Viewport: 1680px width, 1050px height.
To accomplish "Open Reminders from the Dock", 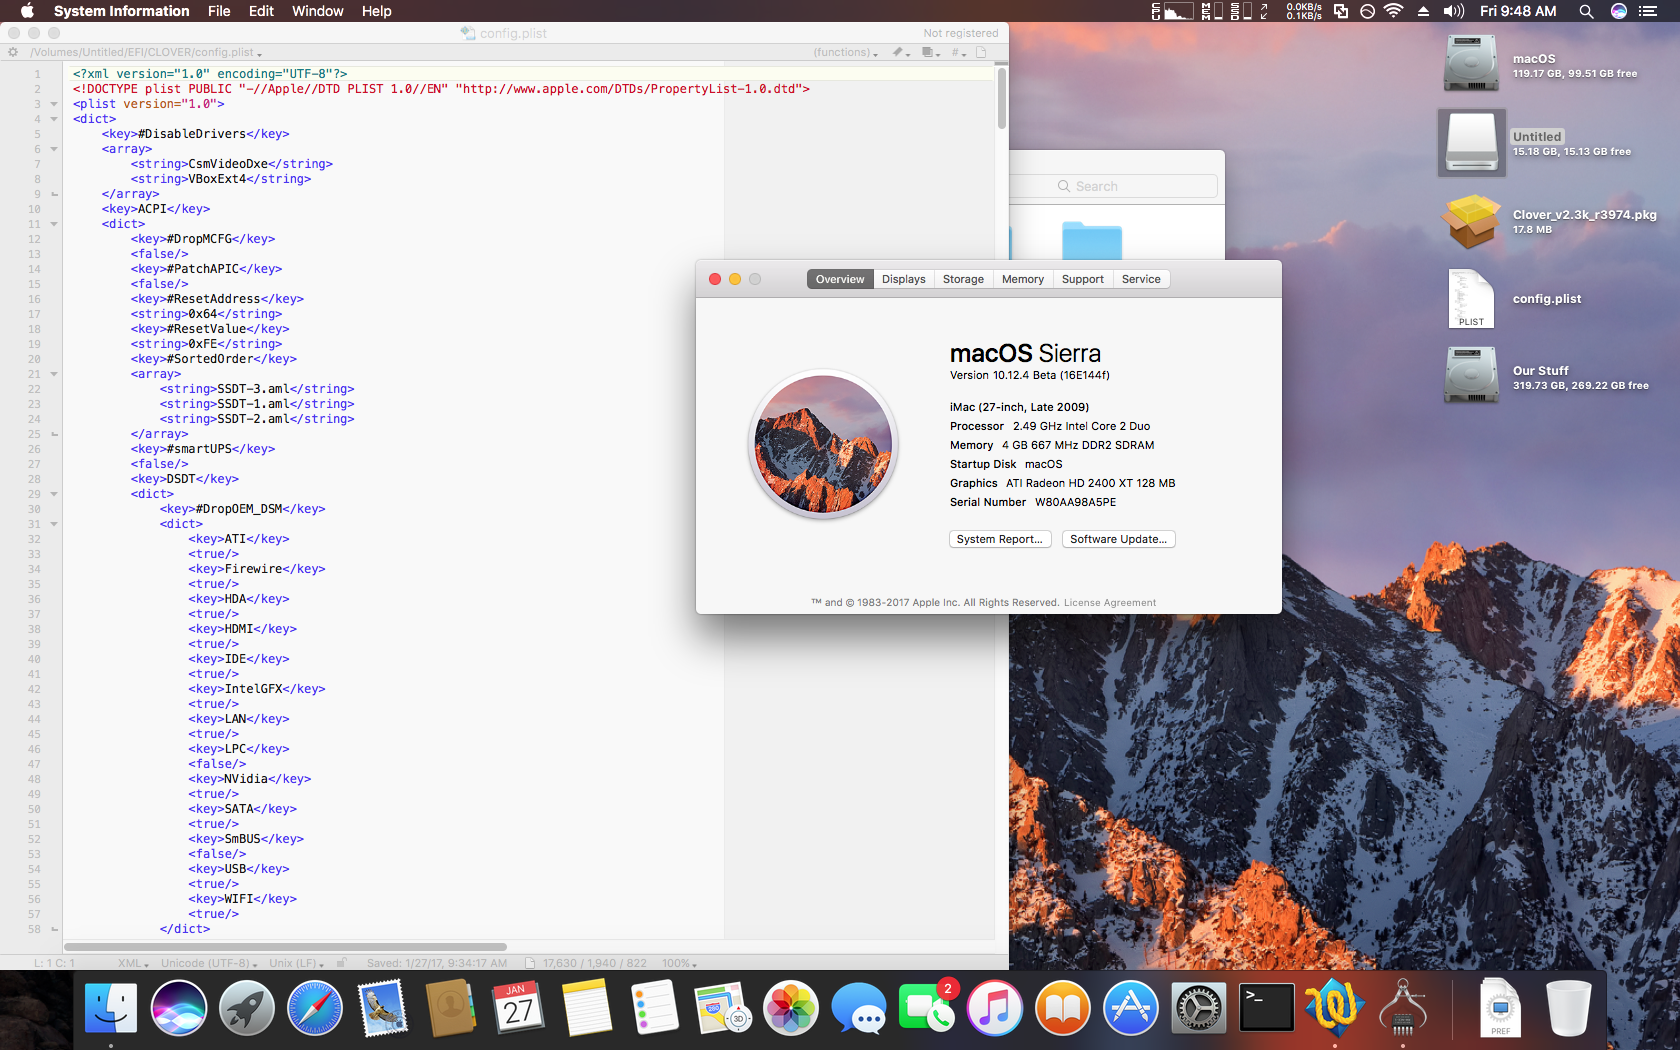I will 655,1008.
